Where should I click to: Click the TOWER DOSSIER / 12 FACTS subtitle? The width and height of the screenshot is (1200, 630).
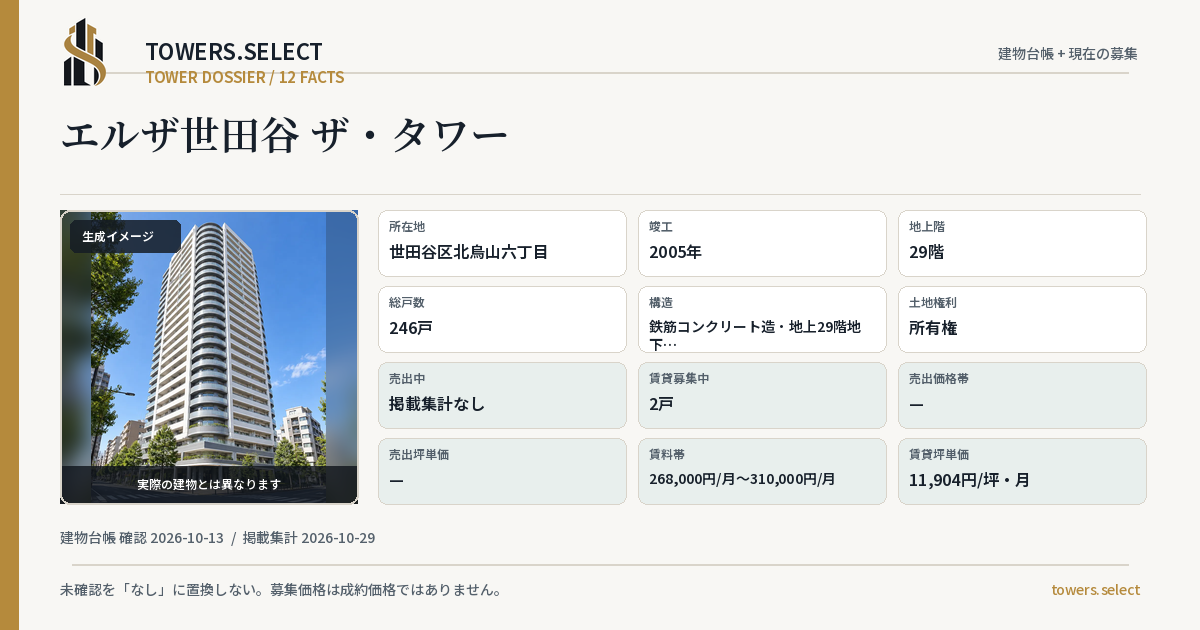click(x=245, y=77)
